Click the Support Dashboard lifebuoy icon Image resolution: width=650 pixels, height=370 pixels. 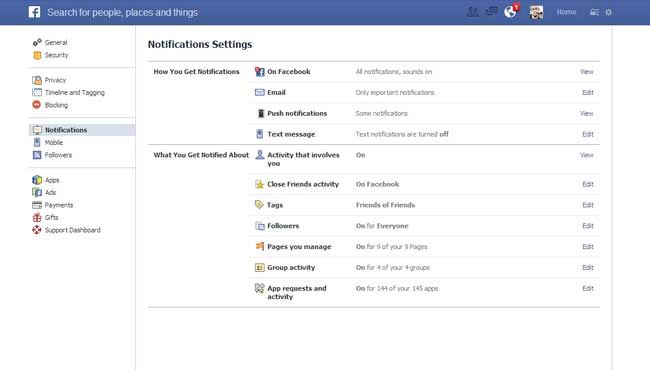coord(37,230)
